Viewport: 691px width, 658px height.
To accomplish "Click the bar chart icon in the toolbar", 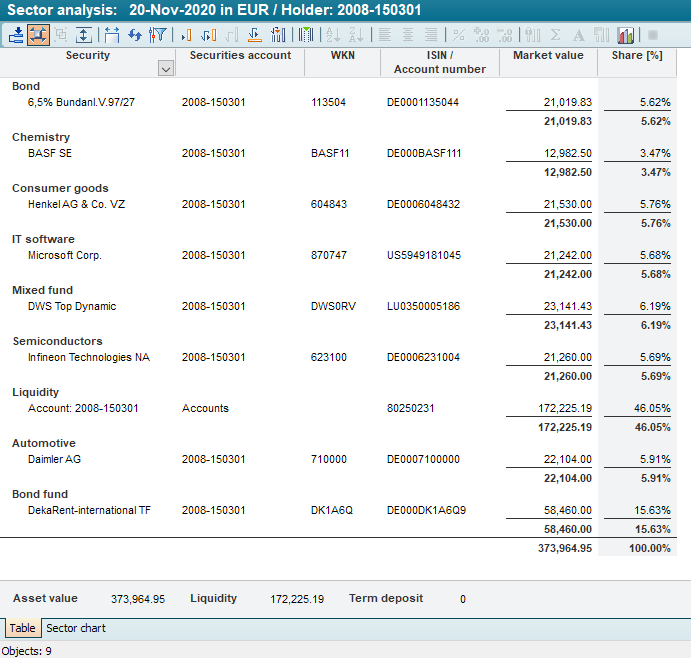I will (x=626, y=35).
